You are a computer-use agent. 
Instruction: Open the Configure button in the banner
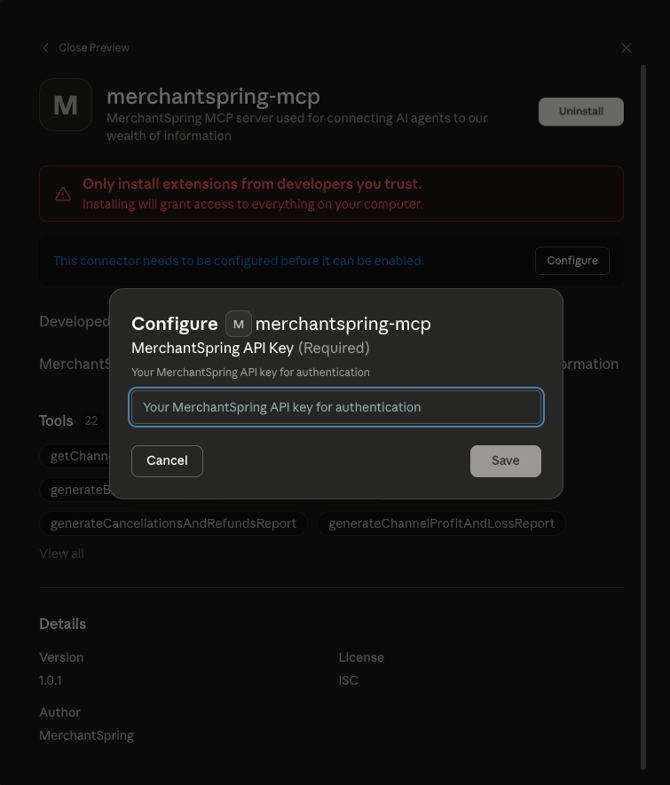coord(572,260)
